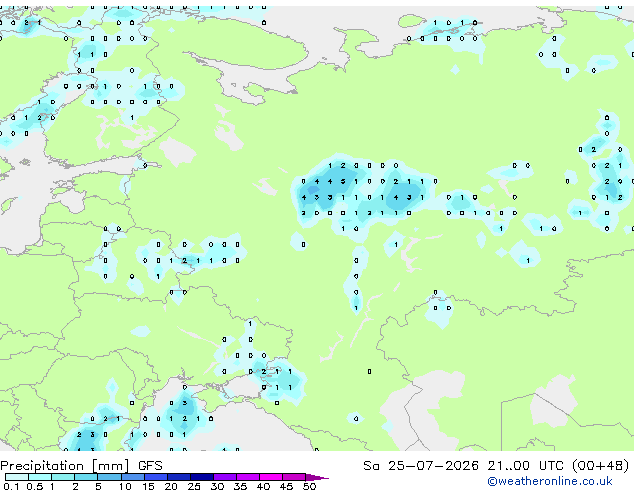Select the 10–15 mm legend swatch

(133, 477)
